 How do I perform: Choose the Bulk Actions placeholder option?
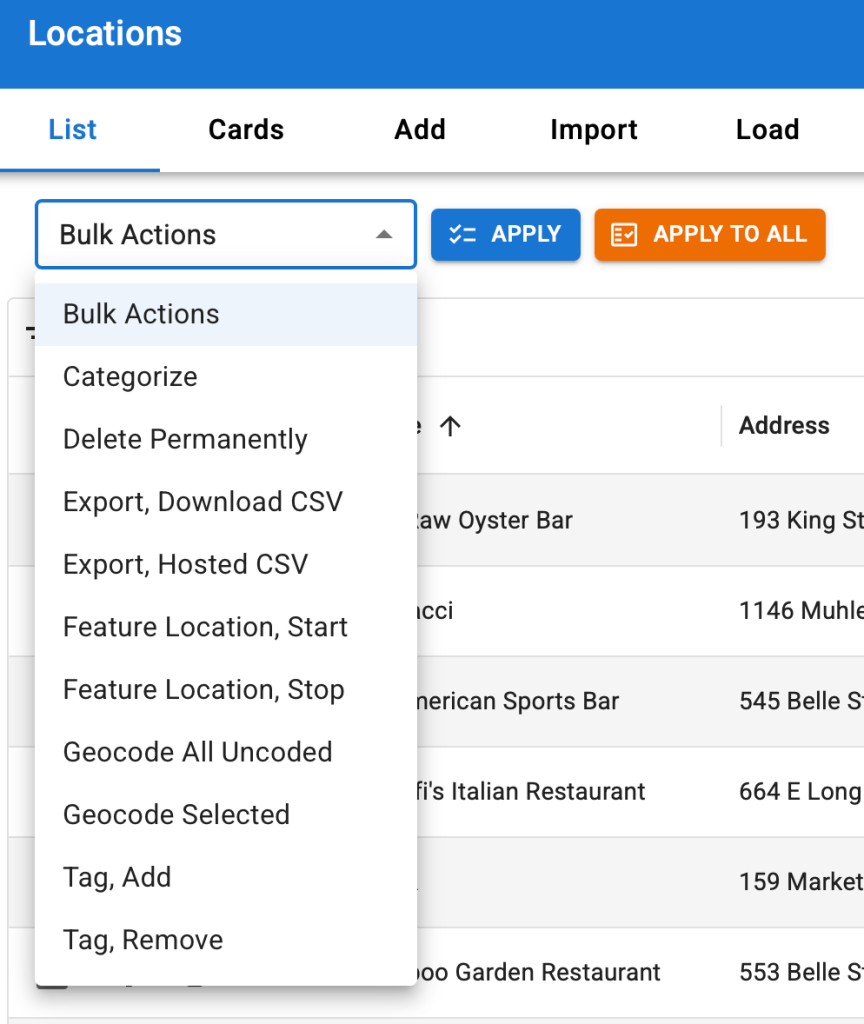(x=226, y=314)
